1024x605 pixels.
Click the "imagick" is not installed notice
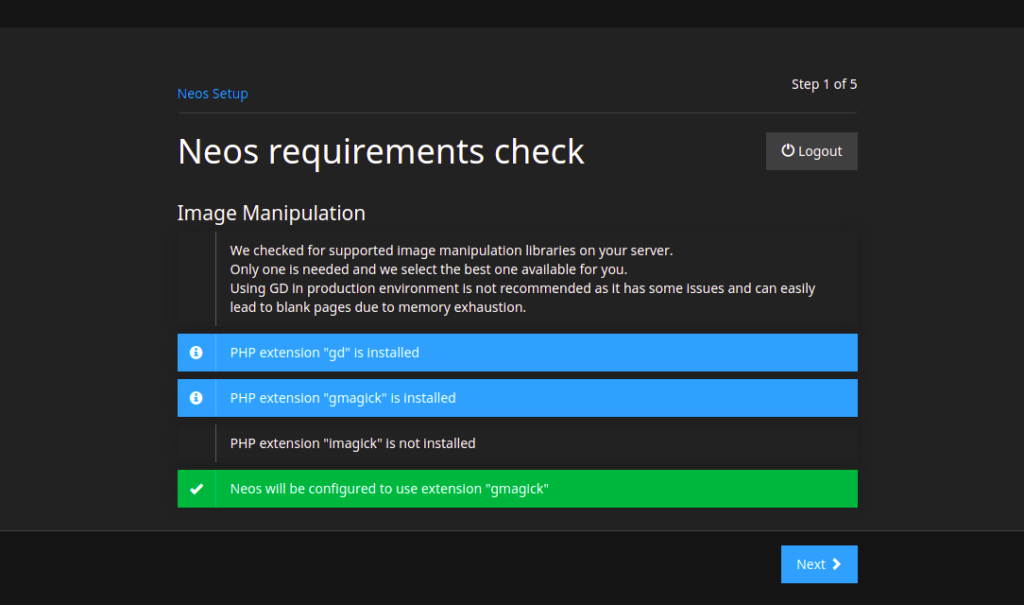(x=517, y=443)
